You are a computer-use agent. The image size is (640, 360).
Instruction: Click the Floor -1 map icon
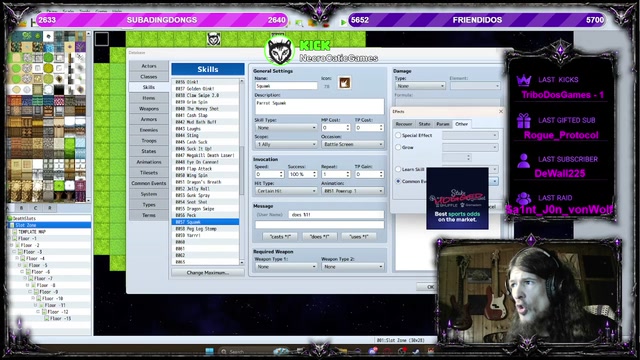[15, 238]
